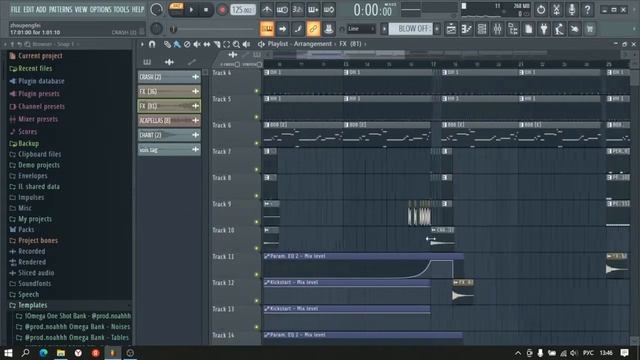Open playlist options arrow menu
The image size is (640, 360).
pos(142,44)
